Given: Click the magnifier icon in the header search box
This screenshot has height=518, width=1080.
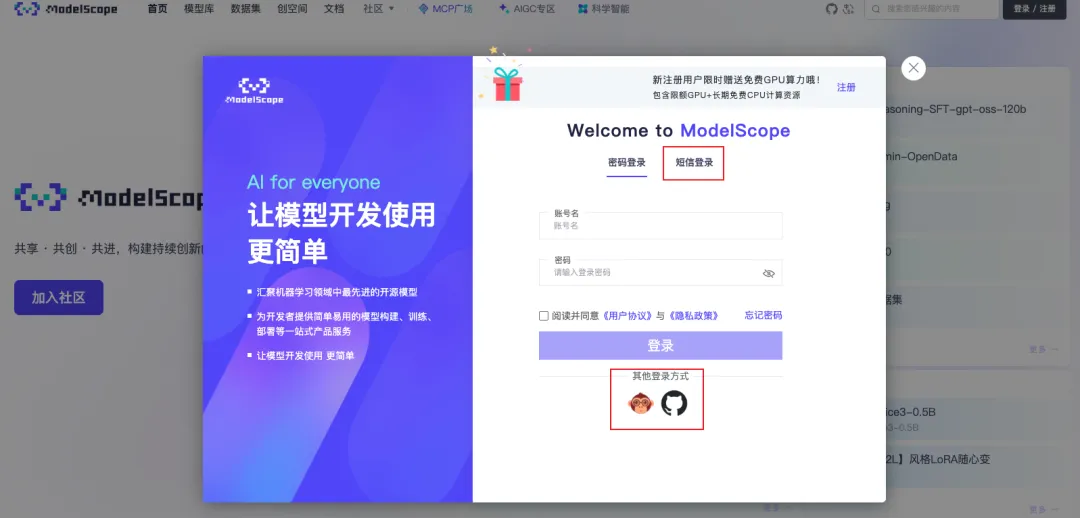Looking at the screenshot, I should 876,9.
